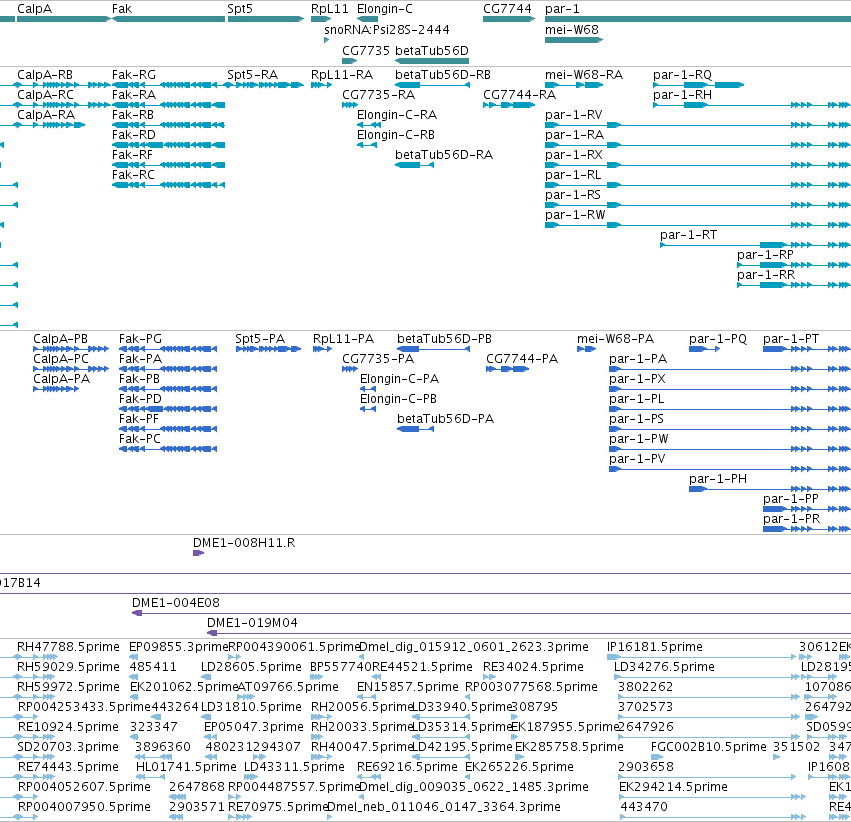This screenshot has width=851, height=822.
Task: Open clone label DME1-004E08
Action: pyautogui.click(x=175, y=602)
